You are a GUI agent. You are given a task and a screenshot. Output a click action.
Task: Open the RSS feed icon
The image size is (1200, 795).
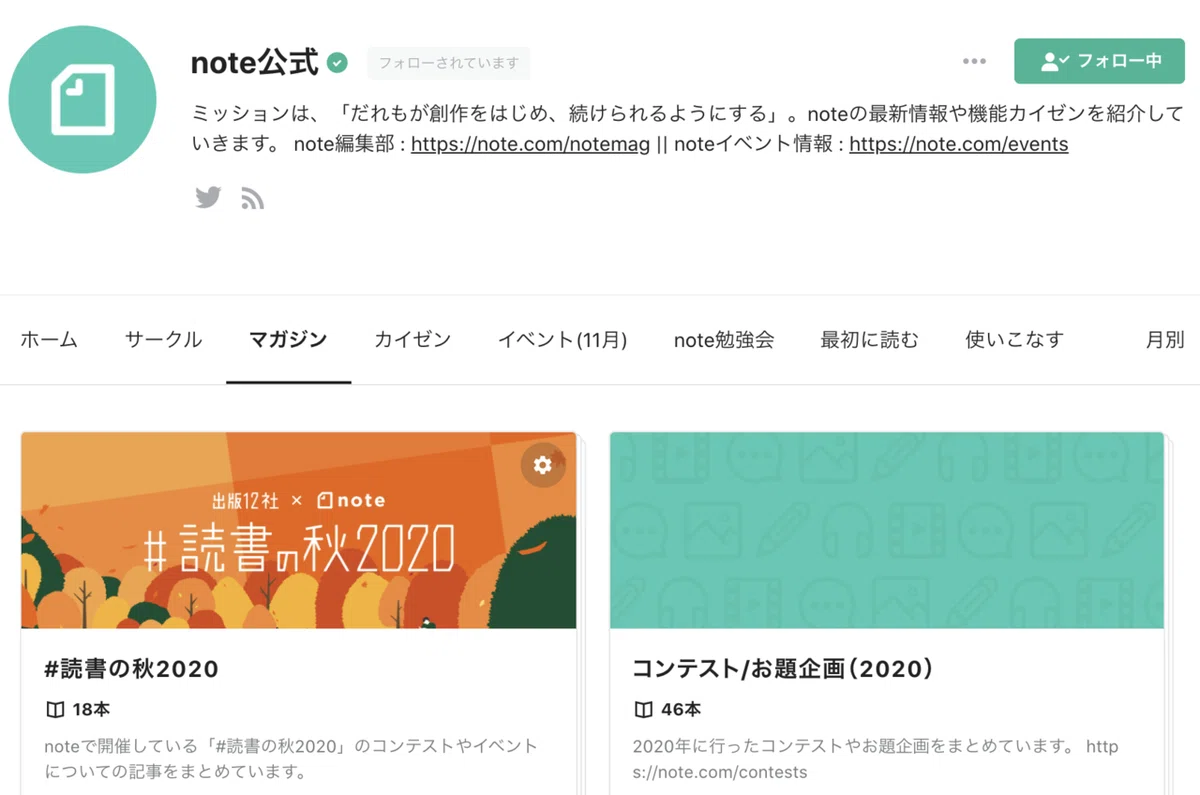coord(253,199)
